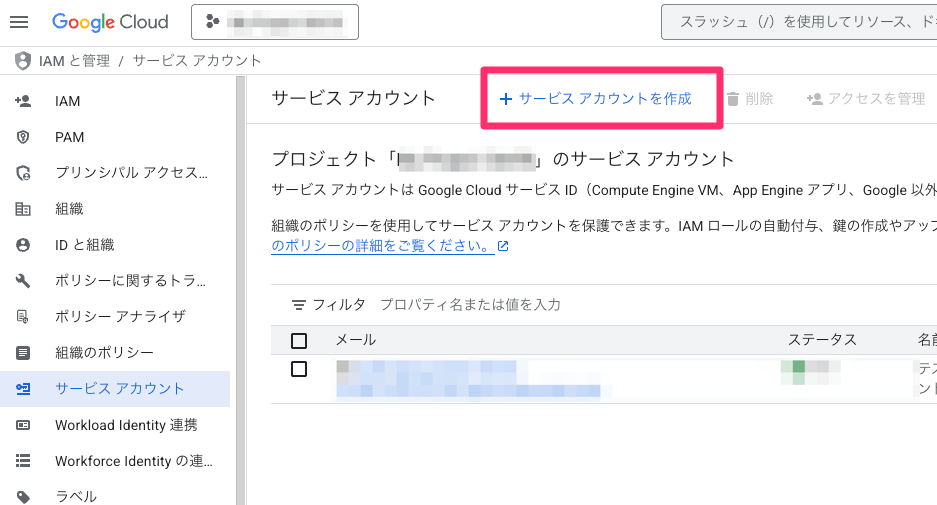Focus the resource search field
Viewport: 937px width, 505px height.
coord(799,22)
